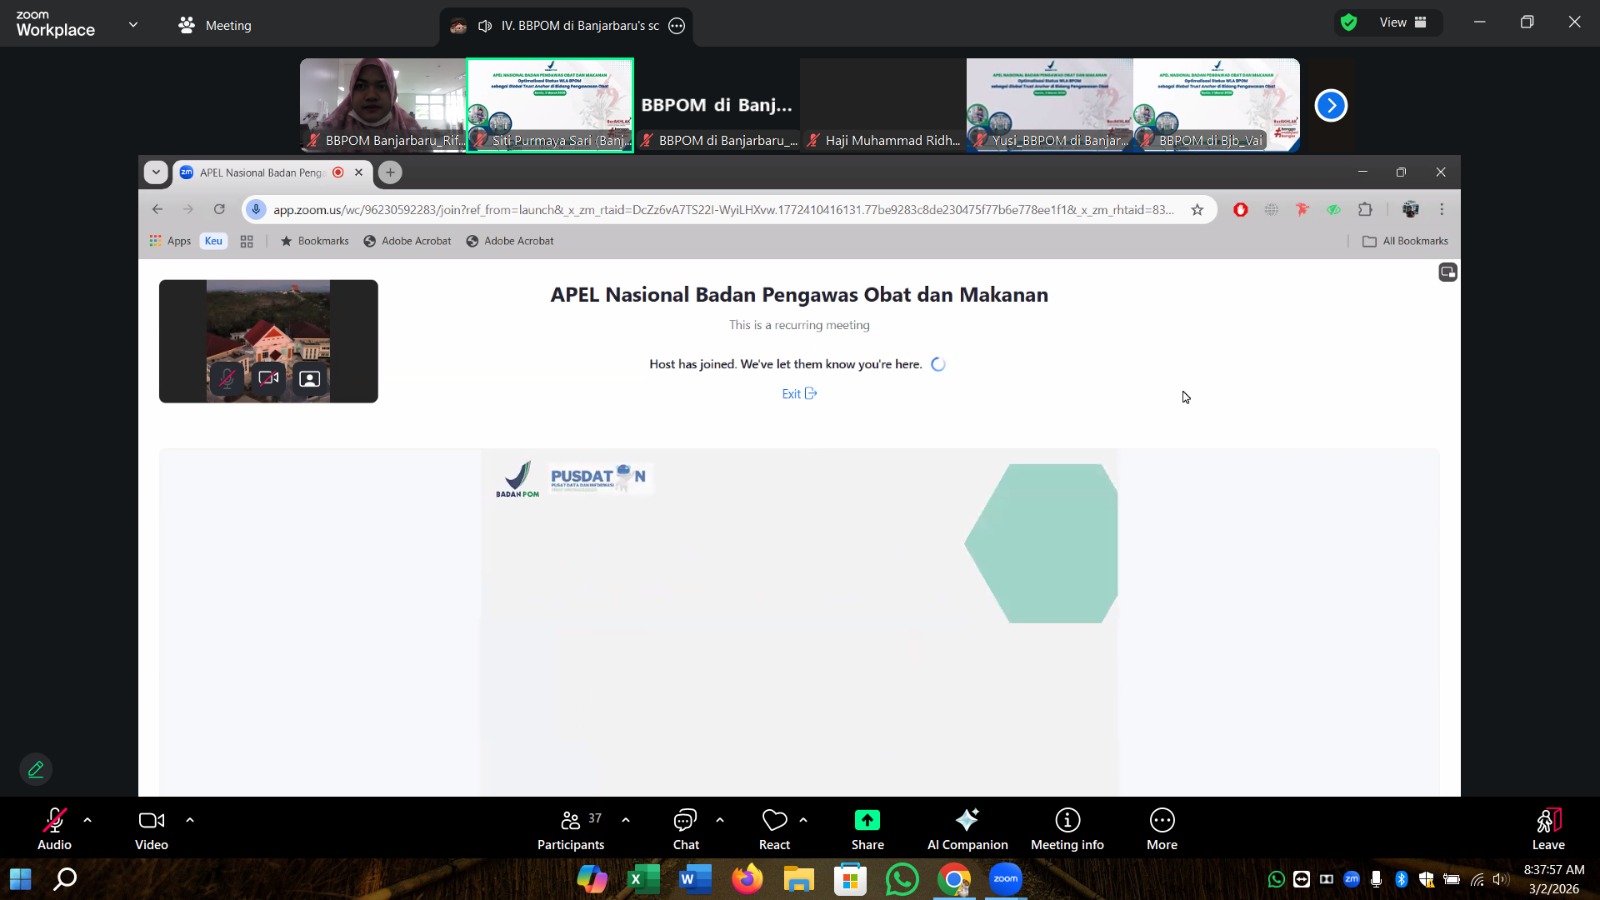Unmute microphone with Audio button

click(x=54, y=829)
